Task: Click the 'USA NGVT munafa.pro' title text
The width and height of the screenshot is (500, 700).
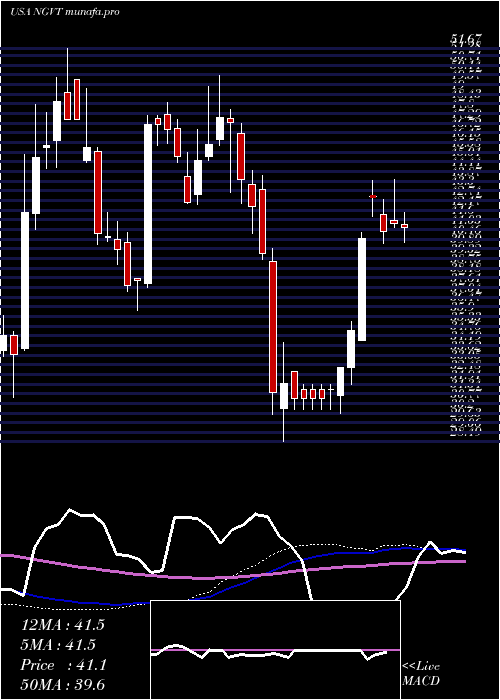Action: [65, 12]
